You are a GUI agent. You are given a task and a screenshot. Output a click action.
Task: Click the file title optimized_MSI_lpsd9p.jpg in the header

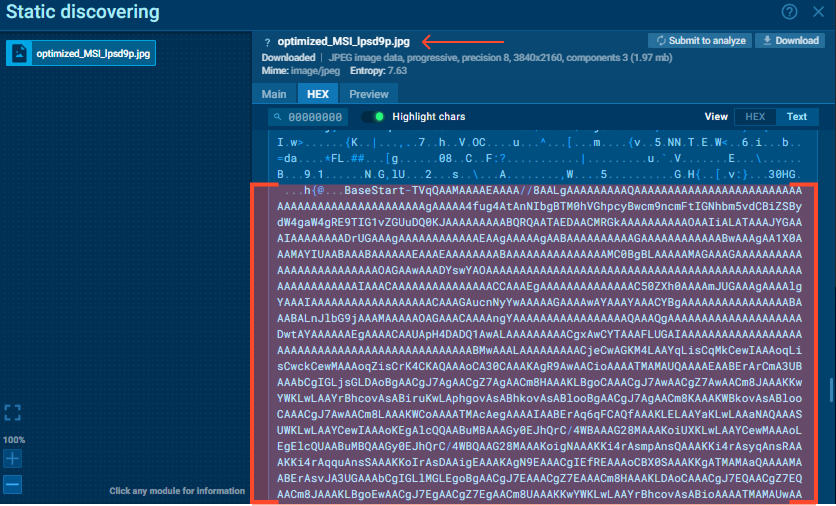coord(343,42)
